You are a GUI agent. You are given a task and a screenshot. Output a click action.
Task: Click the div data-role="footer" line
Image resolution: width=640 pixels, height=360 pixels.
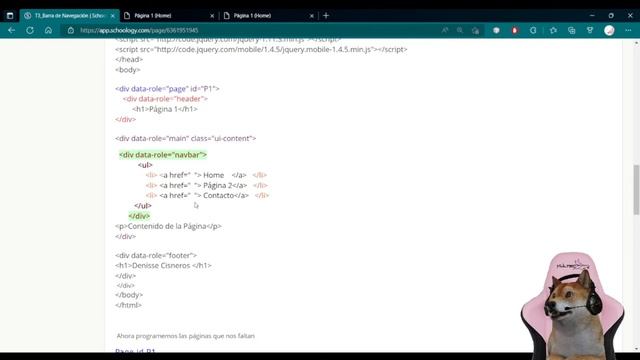click(156, 256)
